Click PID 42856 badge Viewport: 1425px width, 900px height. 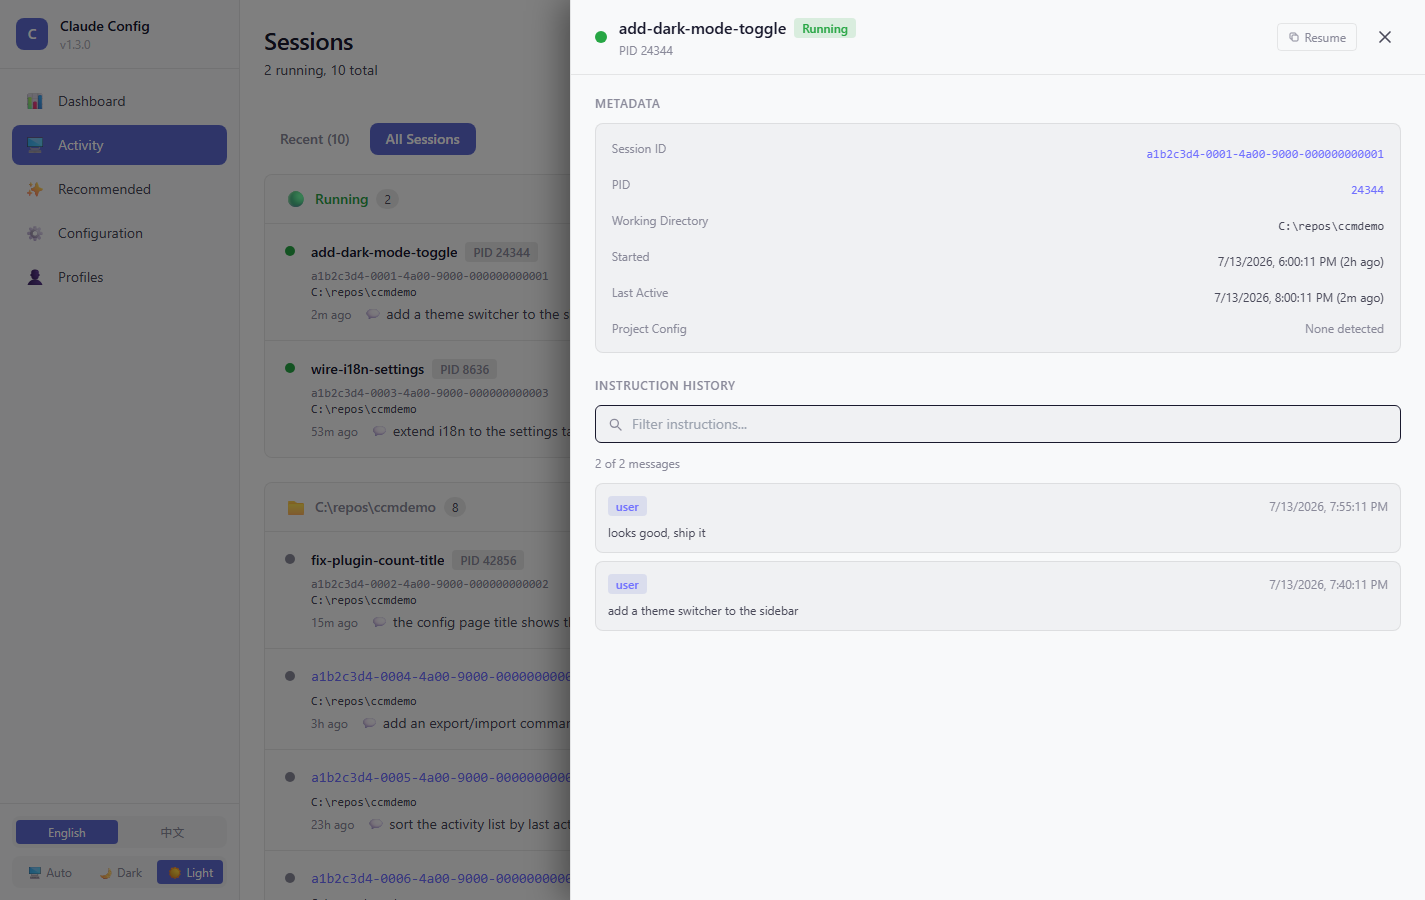(x=488, y=561)
